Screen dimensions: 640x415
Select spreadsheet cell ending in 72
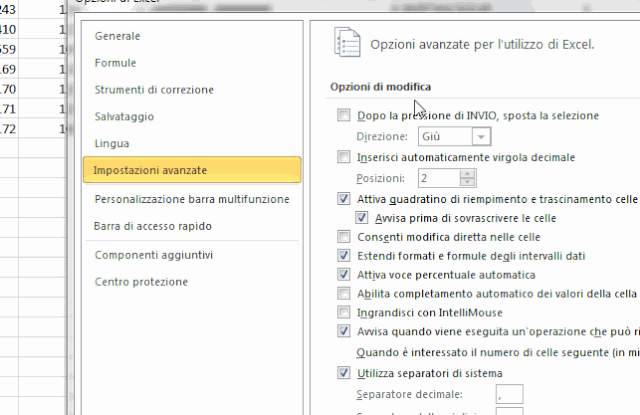tap(9, 129)
